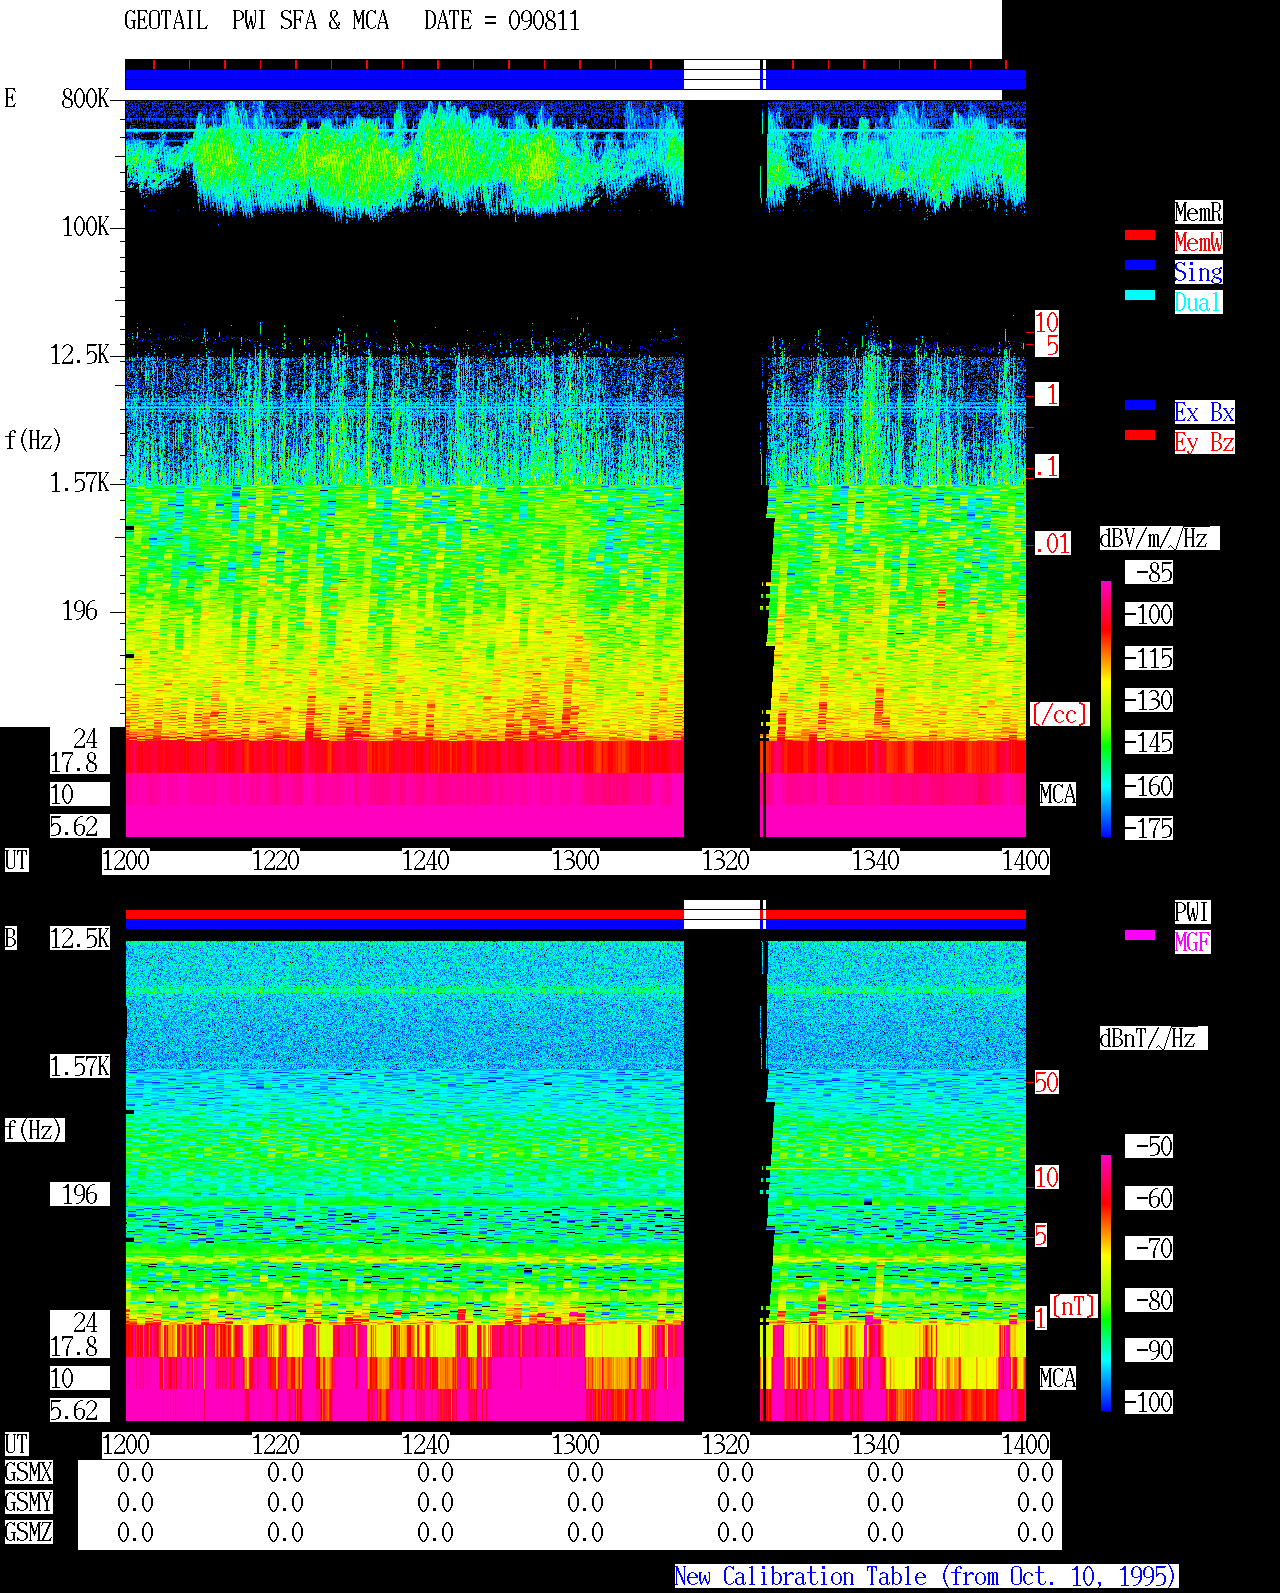This screenshot has height=1593, width=1280.
Task: Click the blue Sing legend swatch
Action: (x=1140, y=265)
